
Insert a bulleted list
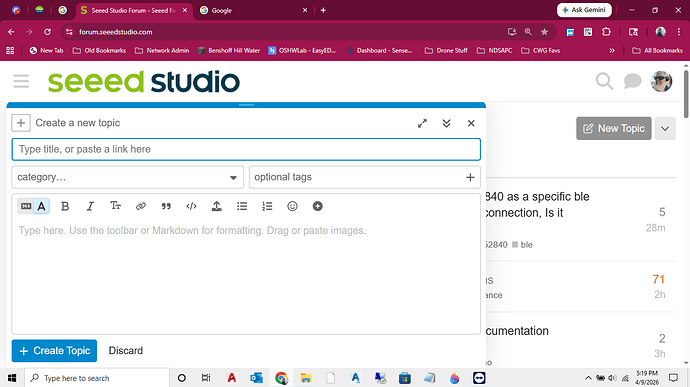tap(242, 206)
